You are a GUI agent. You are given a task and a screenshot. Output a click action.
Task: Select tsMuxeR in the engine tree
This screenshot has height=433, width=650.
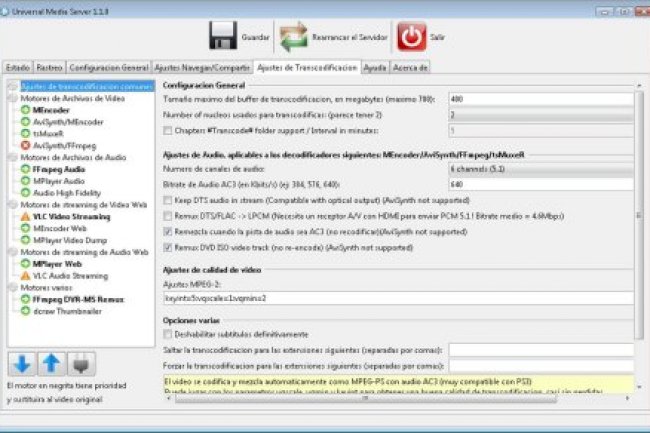point(48,134)
